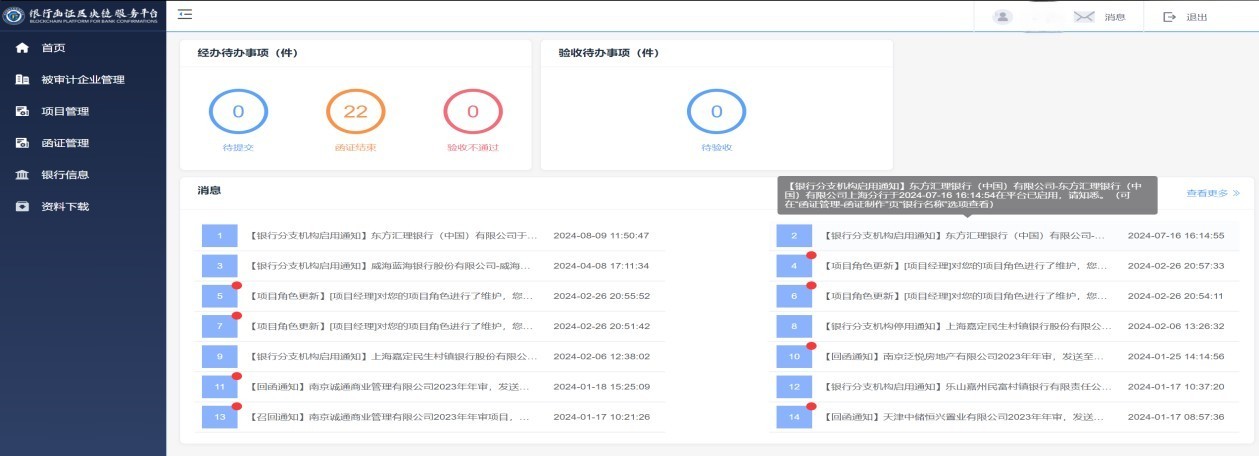The image size is (1259, 456).
Task: Click the user avatar icon
Action: (x=1003, y=17)
